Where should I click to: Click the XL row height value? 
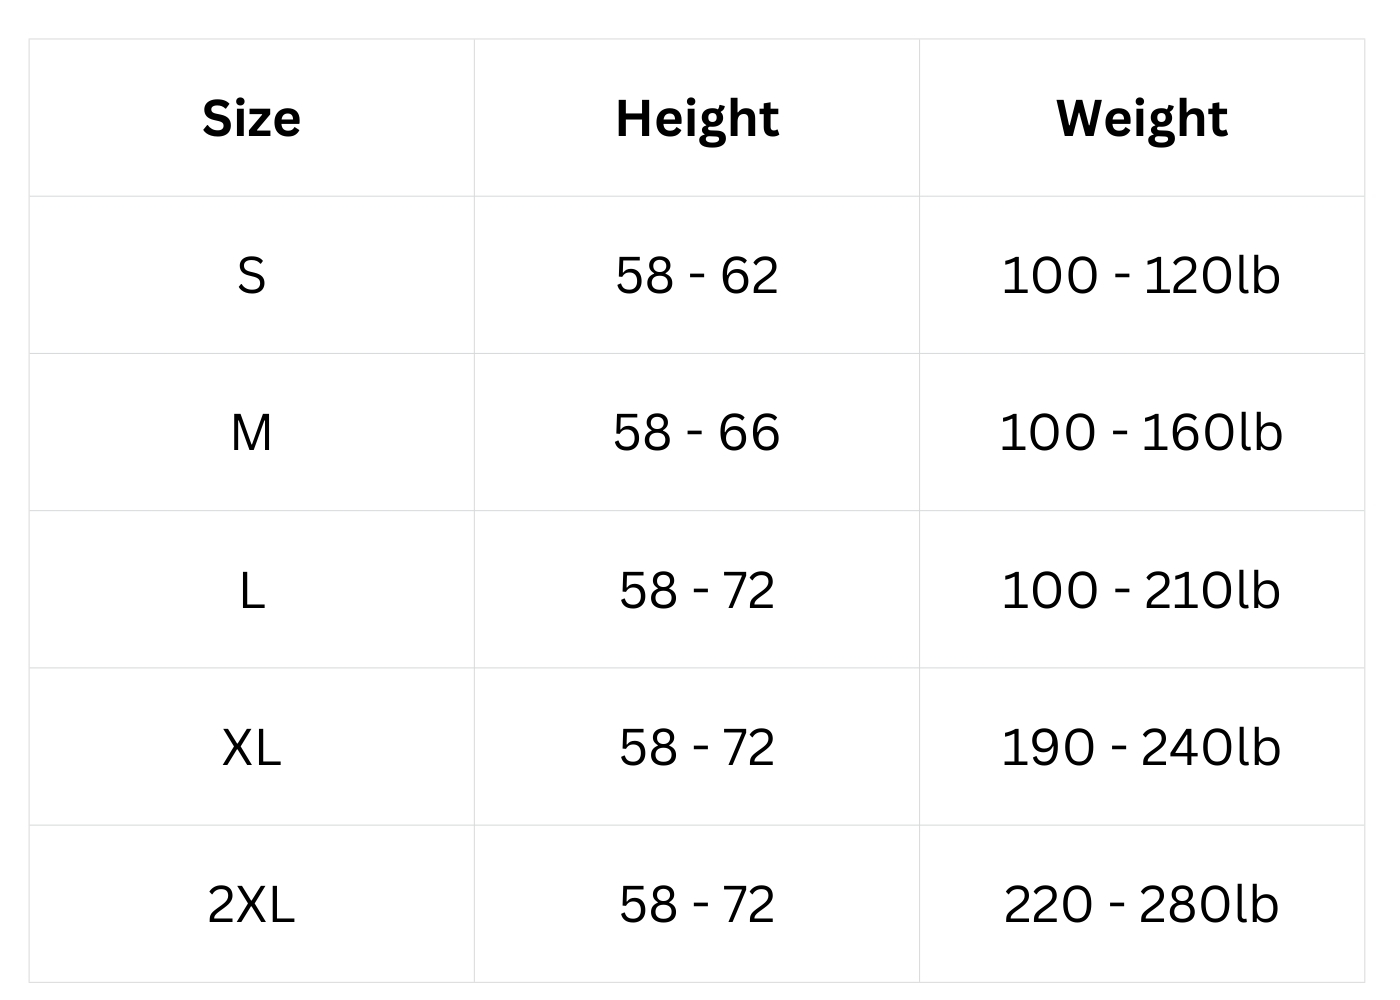click(x=697, y=747)
